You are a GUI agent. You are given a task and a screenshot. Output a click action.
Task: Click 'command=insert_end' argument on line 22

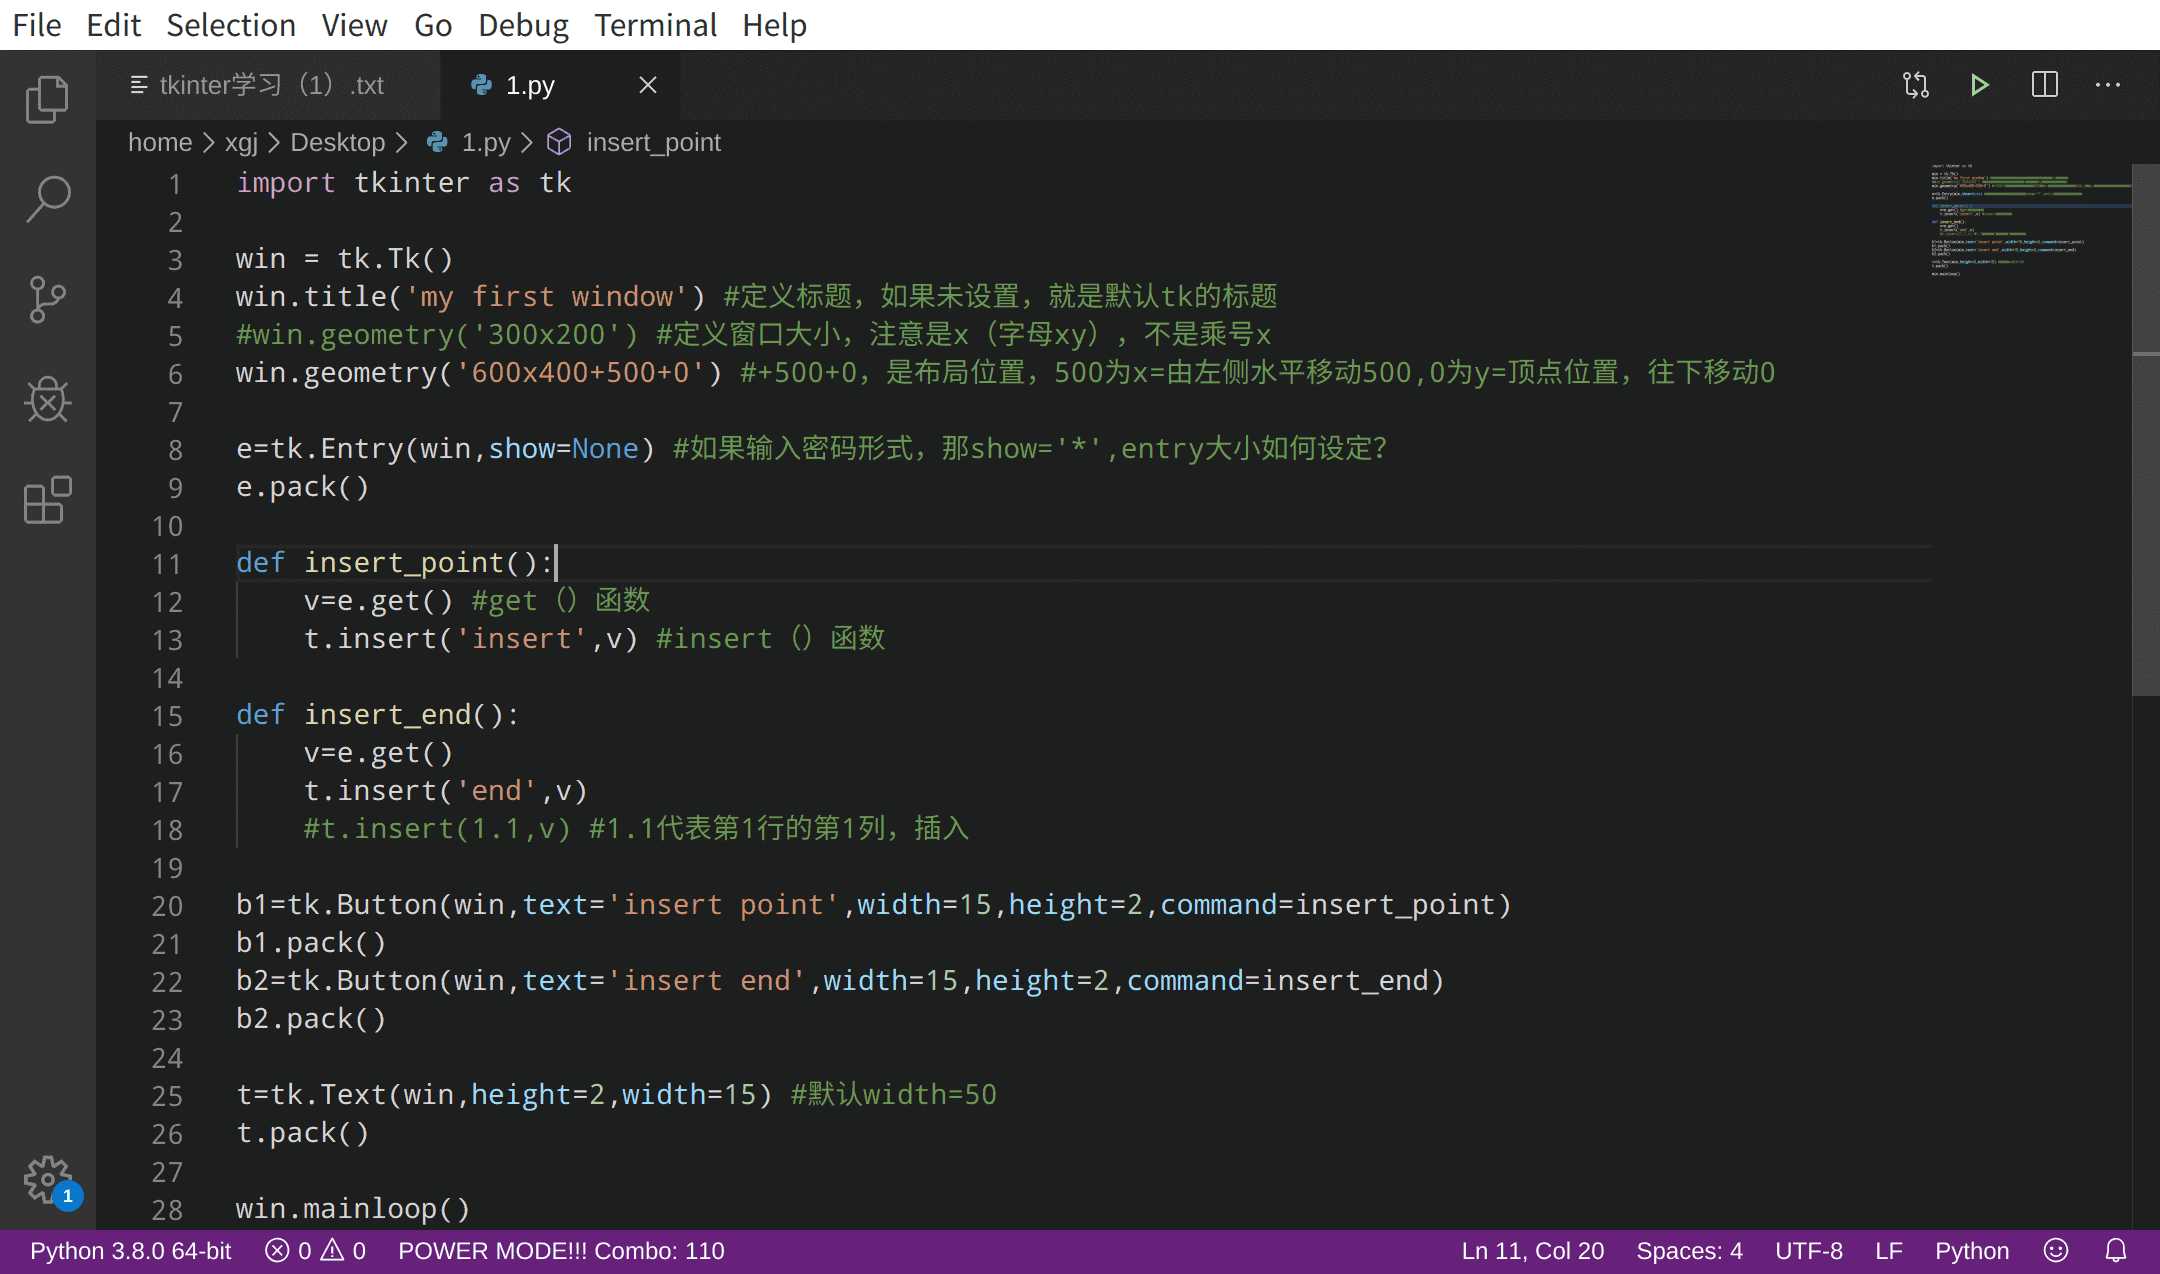[1278, 981]
